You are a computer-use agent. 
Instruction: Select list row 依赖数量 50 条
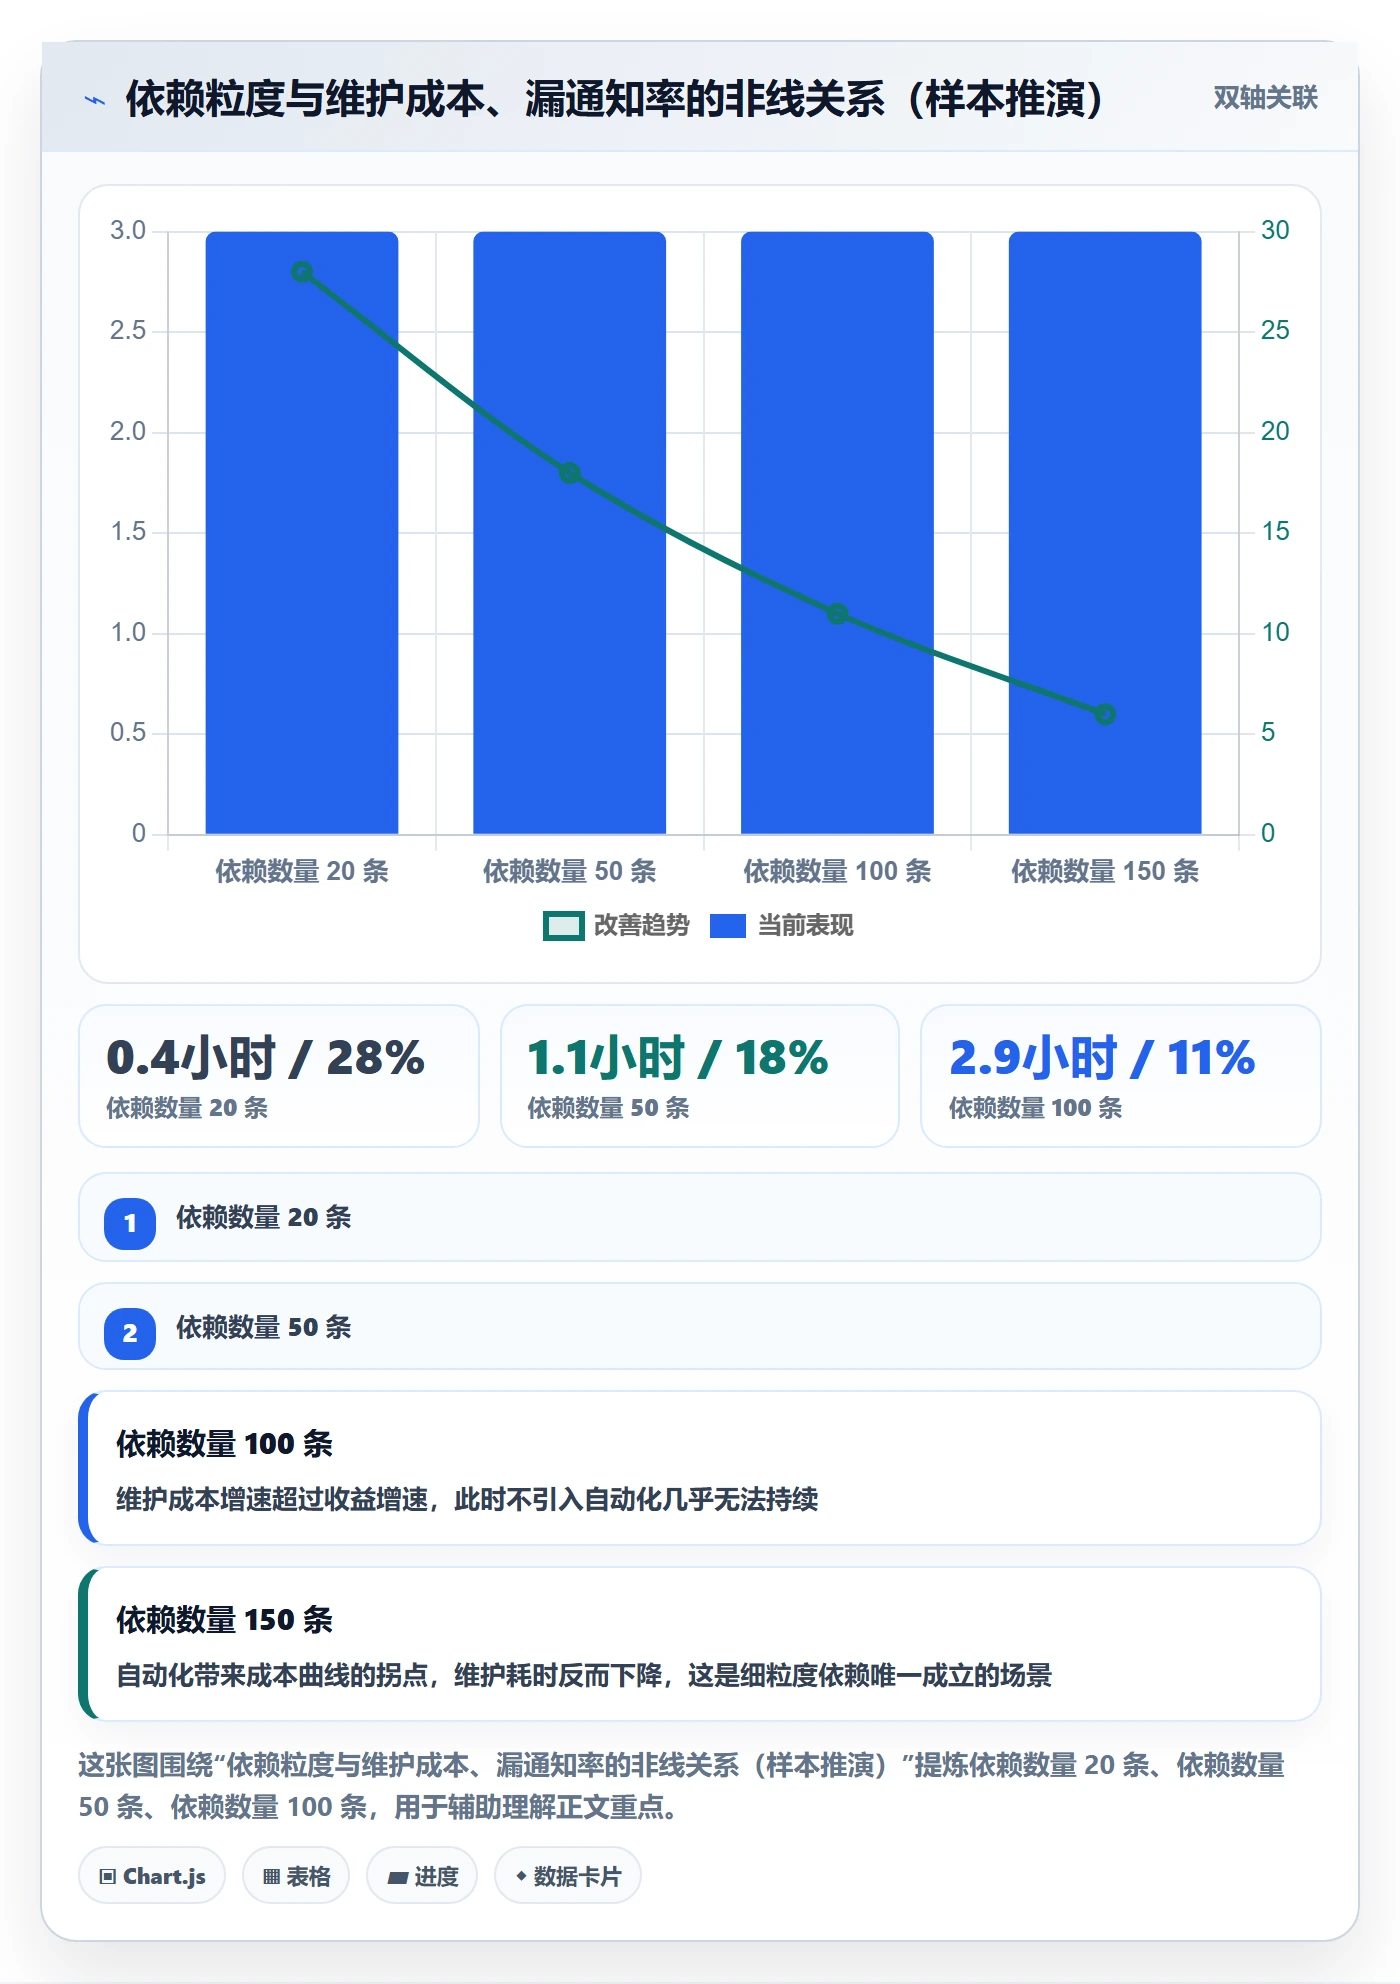tap(700, 1327)
